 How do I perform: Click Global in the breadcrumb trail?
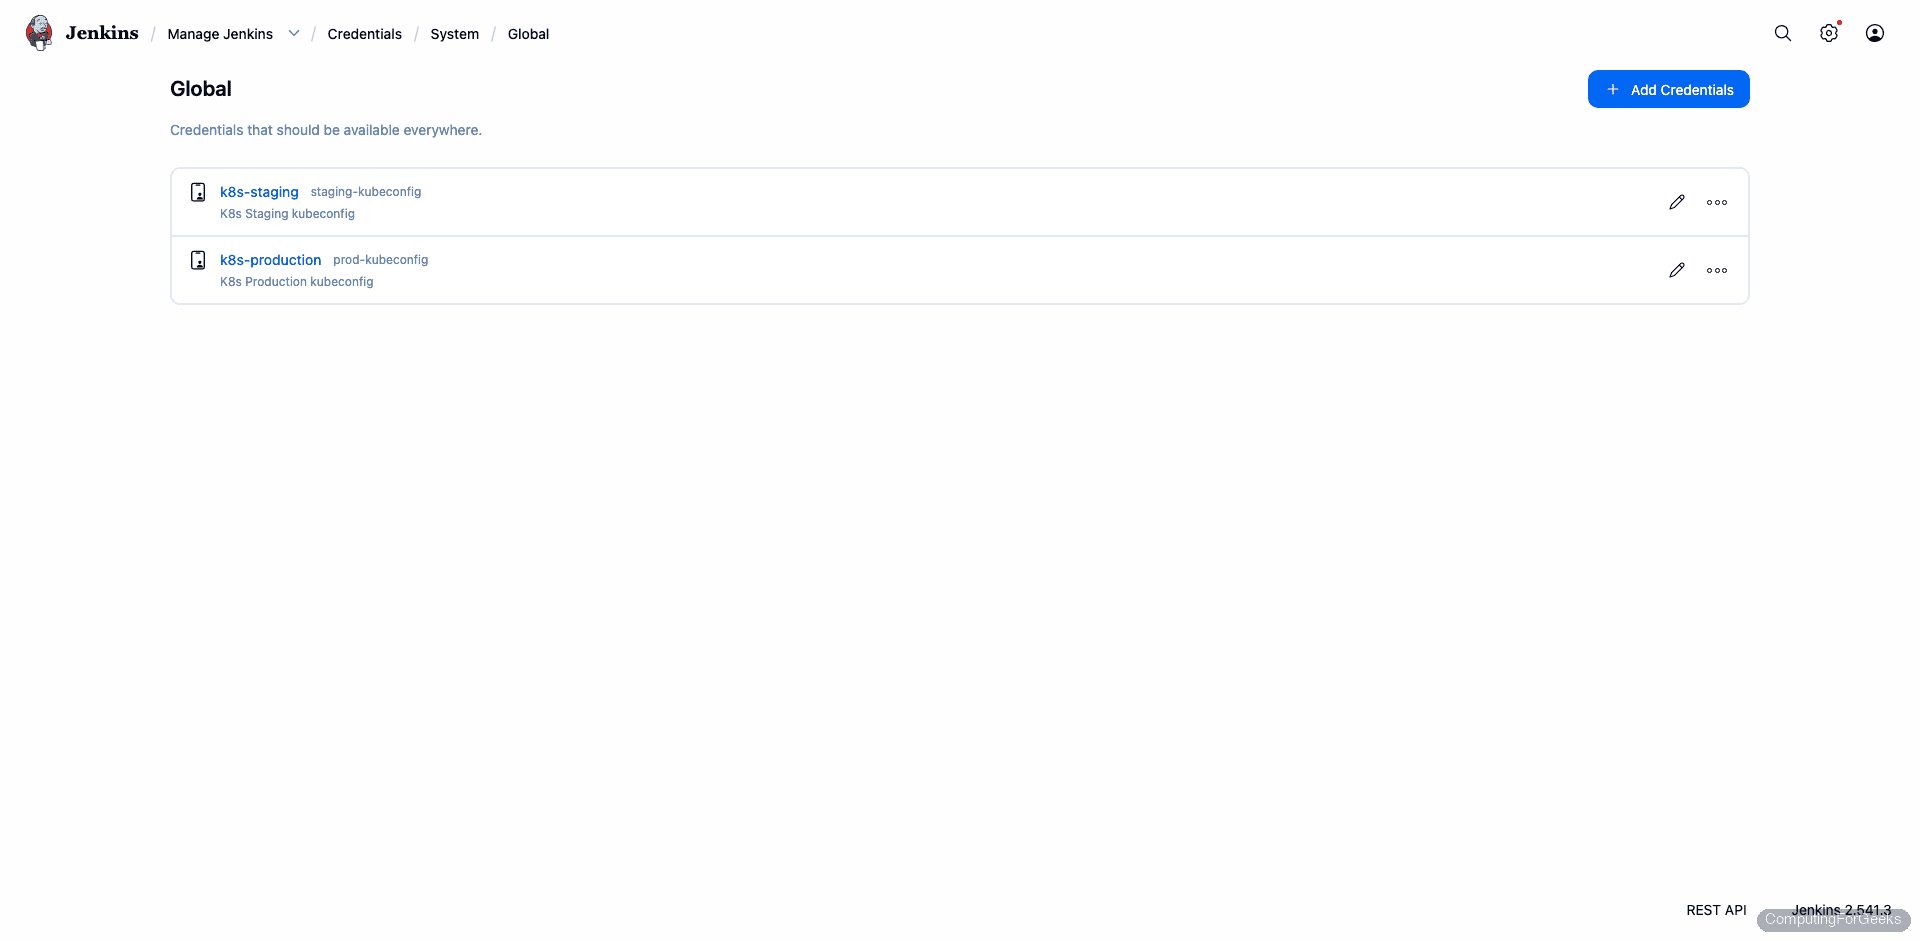(x=528, y=33)
